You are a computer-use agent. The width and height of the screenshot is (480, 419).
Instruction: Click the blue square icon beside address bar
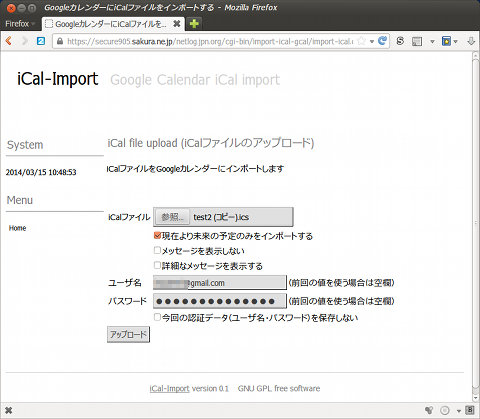point(41,41)
